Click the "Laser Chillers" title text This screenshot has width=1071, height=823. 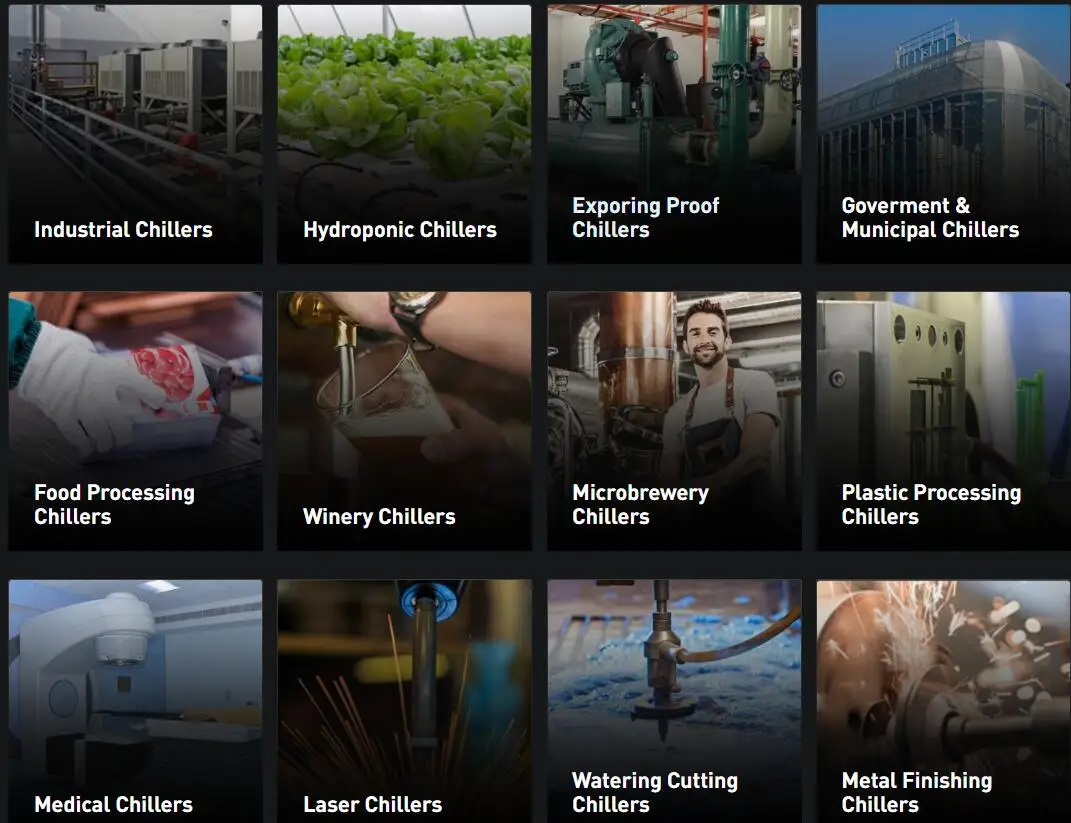tap(373, 805)
